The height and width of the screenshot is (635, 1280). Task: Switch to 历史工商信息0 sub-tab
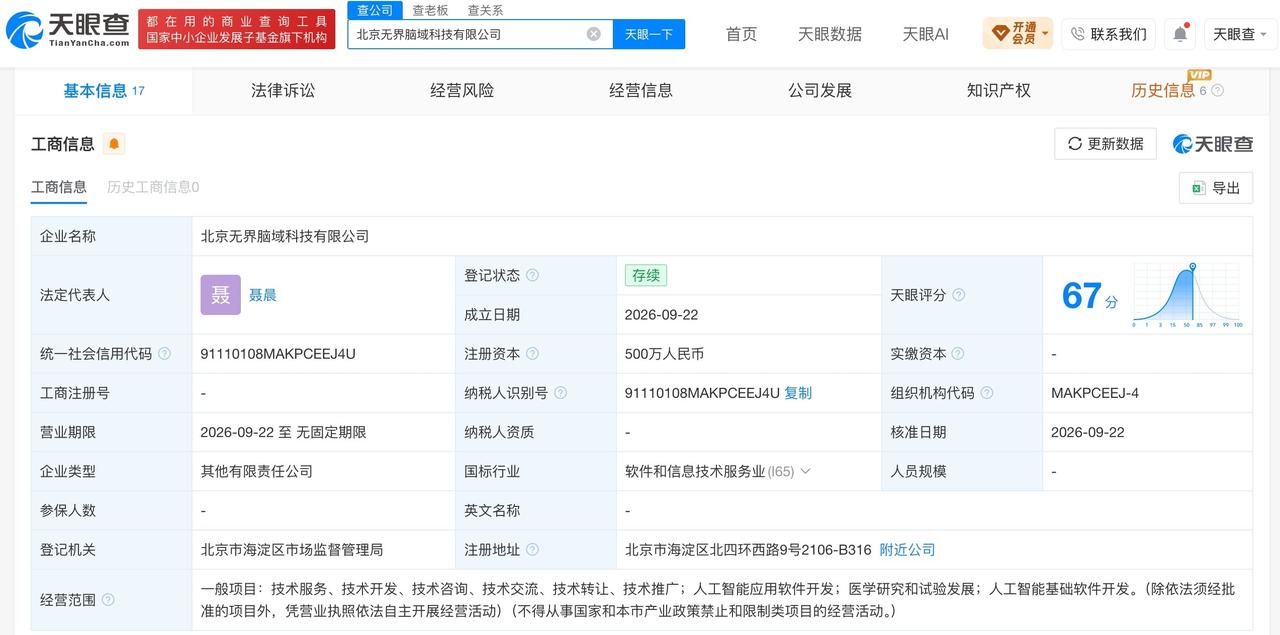point(153,187)
